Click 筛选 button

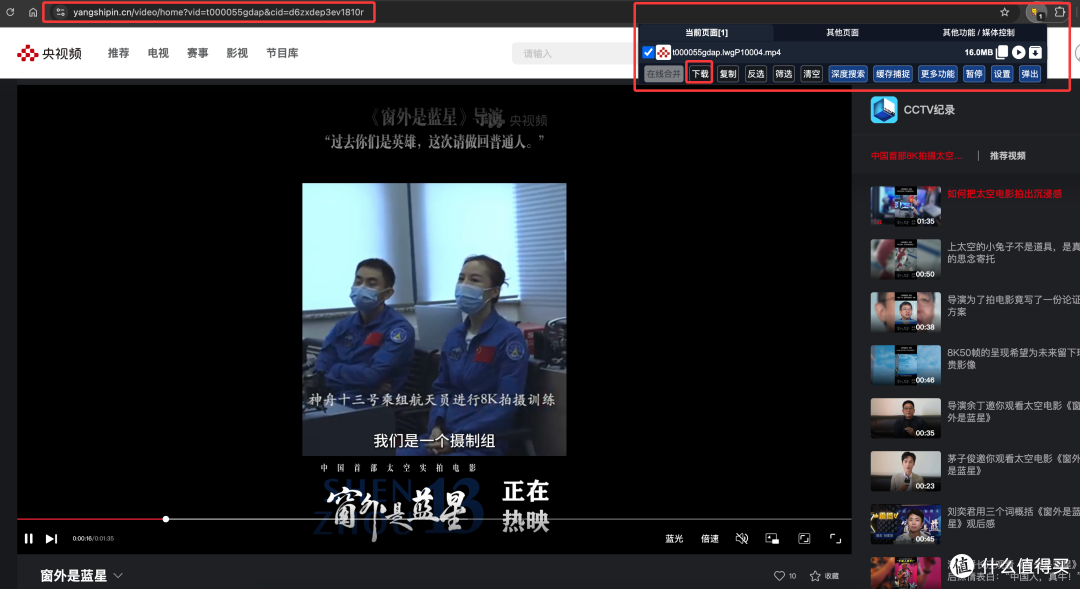coord(784,74)
